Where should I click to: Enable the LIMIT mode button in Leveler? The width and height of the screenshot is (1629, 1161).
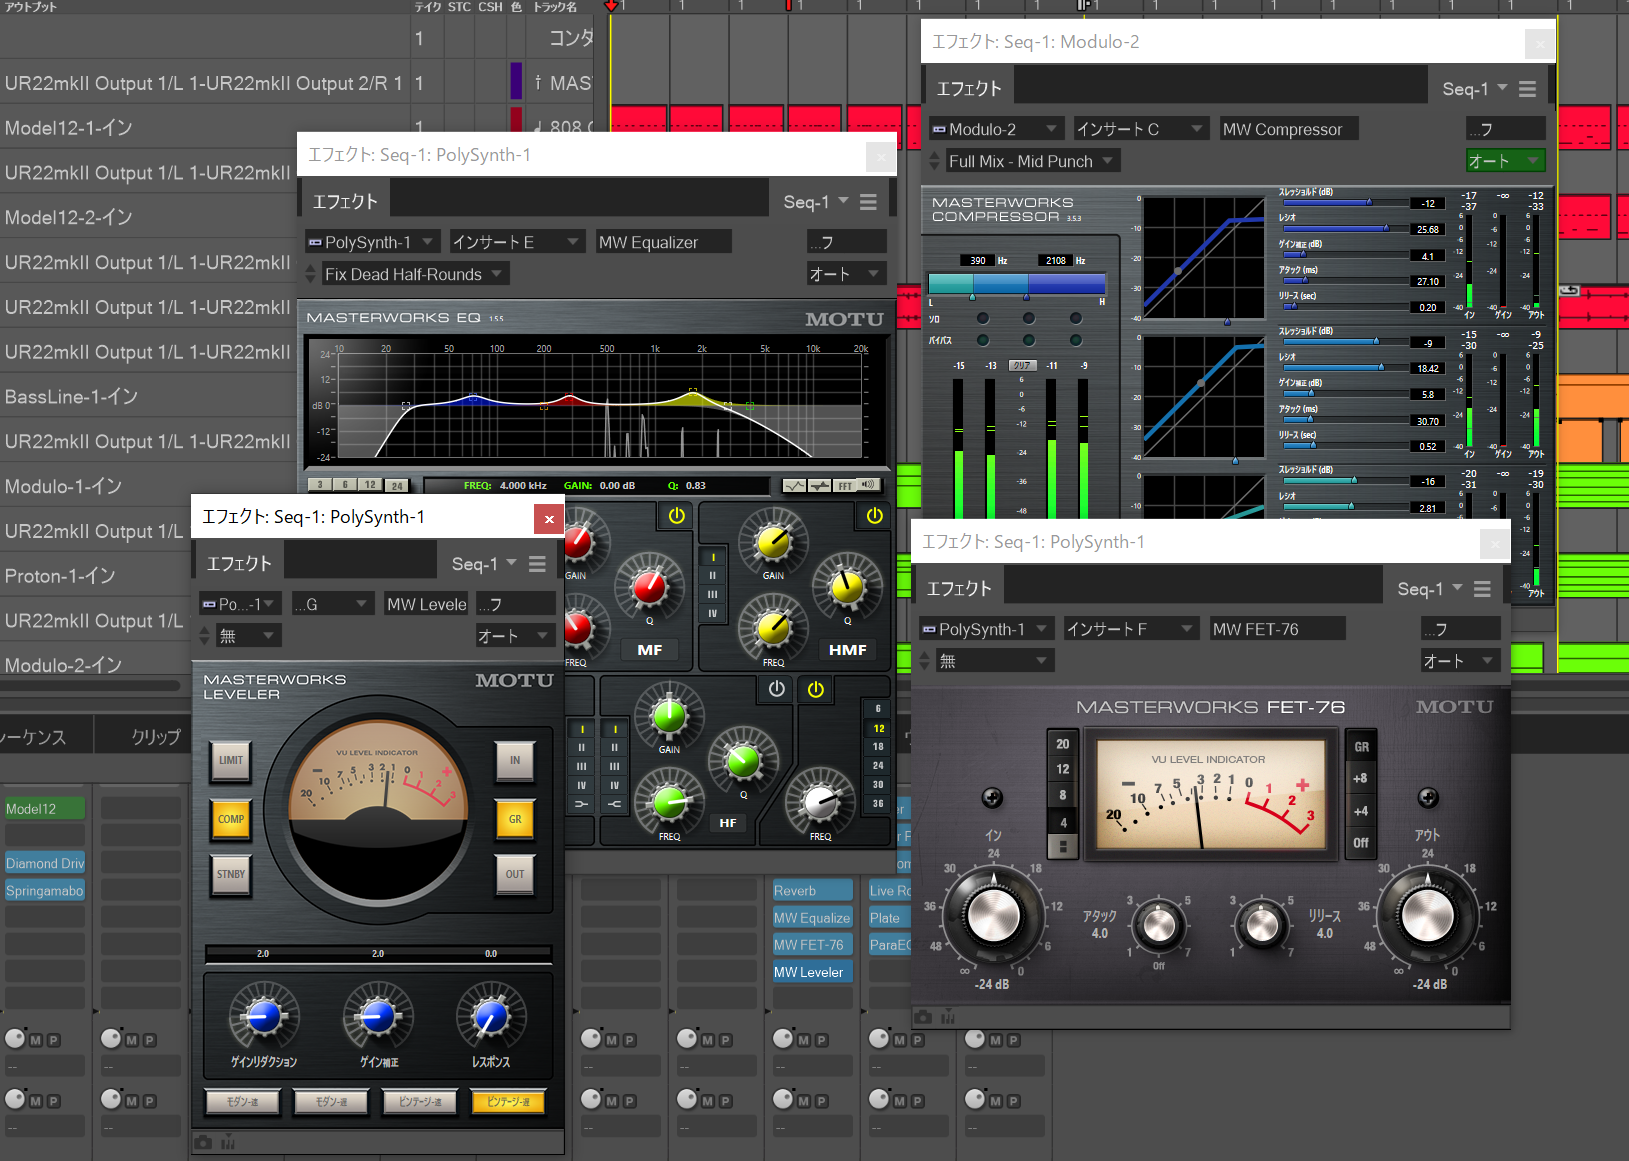231,761
